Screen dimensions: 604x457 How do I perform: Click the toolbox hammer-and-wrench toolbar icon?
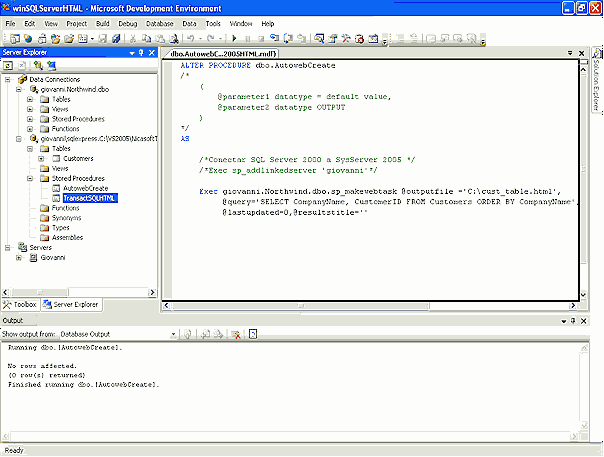(346, 38)
